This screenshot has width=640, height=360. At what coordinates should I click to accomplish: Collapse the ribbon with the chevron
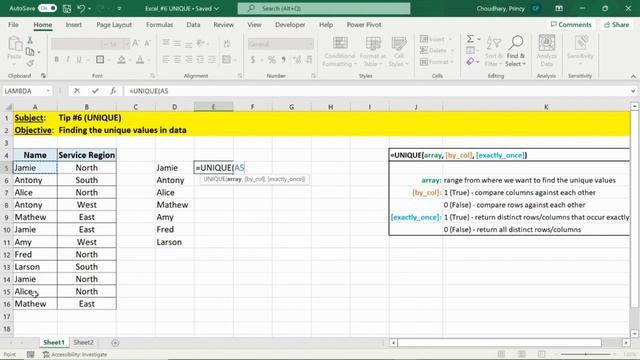pos(633,76)
